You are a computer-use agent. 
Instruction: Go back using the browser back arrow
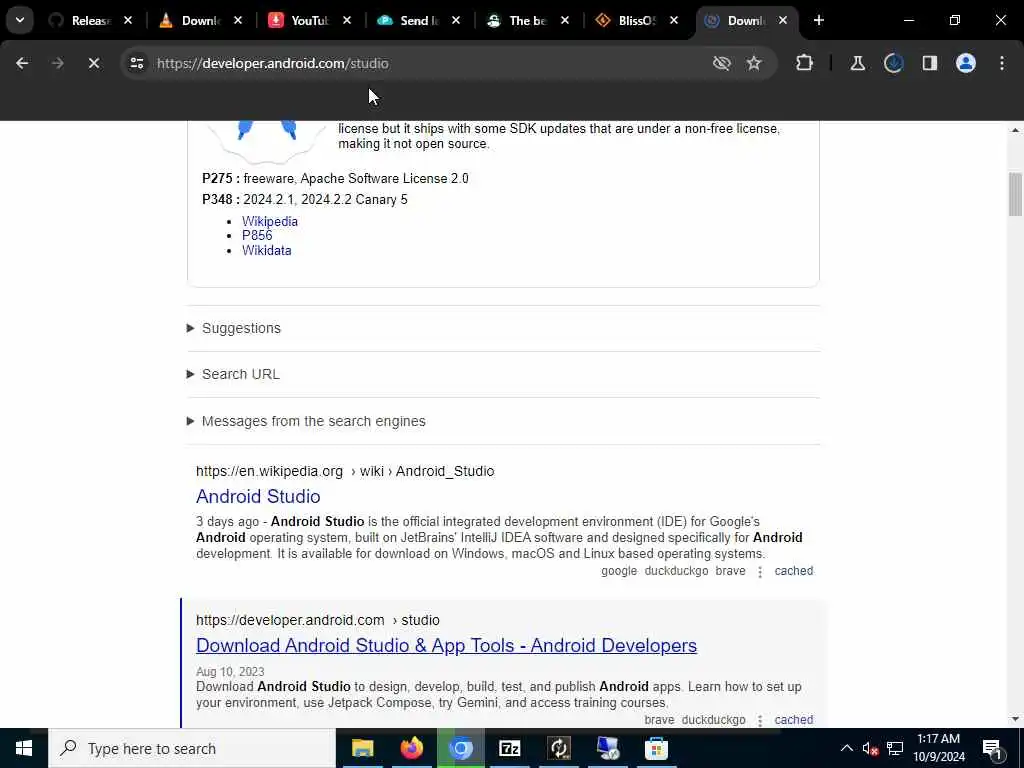(22, 63)
